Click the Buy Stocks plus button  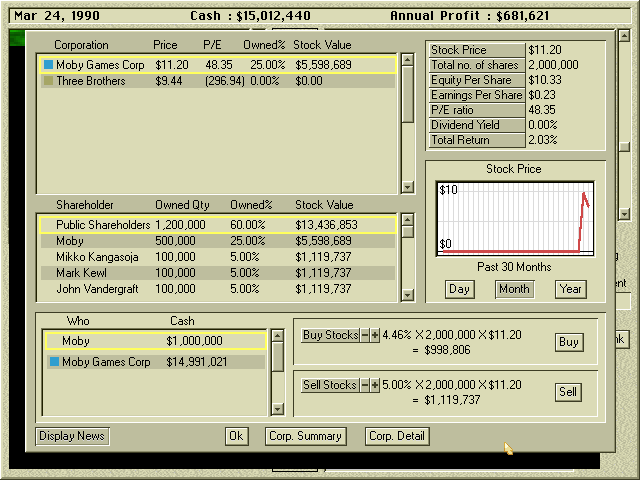[x=375, y=336]
